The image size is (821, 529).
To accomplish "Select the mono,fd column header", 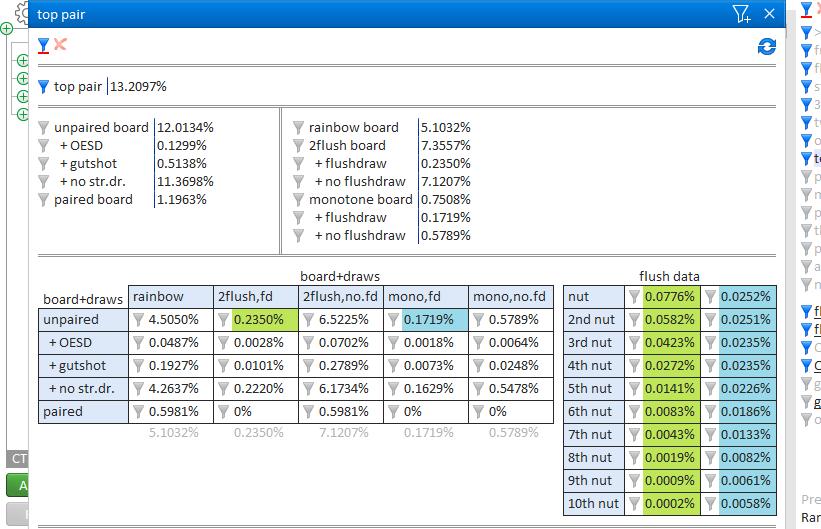I will pos(425,296).
